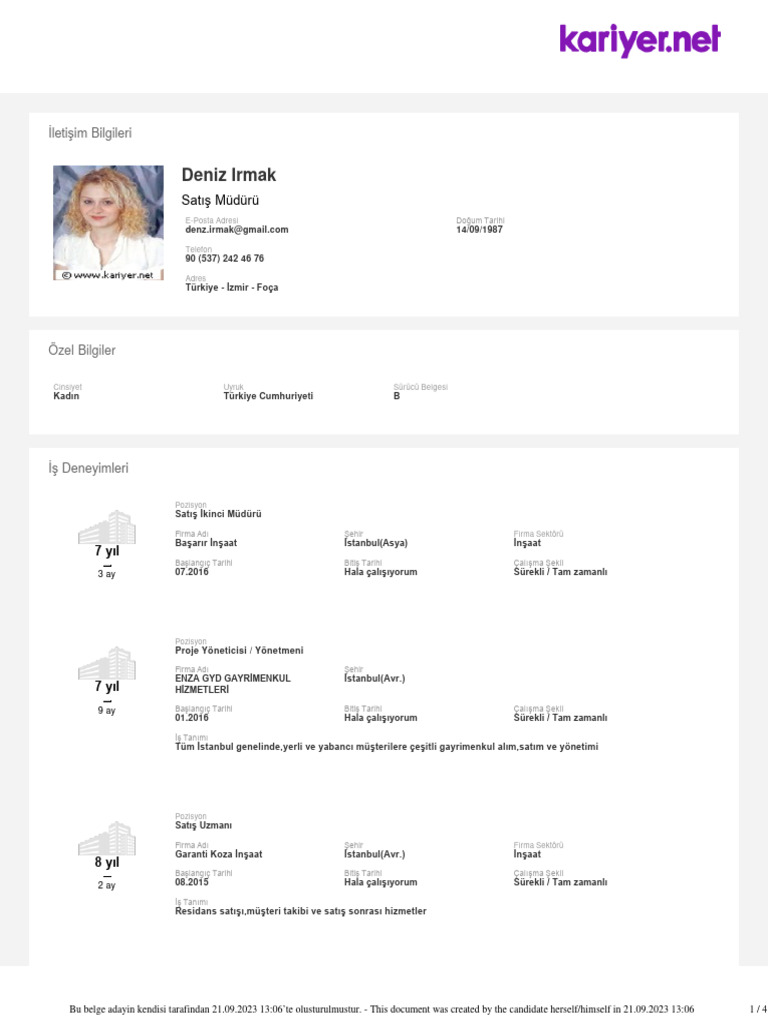Click the phone number 90 (537) 242 46 76
The width and height of the screenshot is (768, 1024).
225,258
